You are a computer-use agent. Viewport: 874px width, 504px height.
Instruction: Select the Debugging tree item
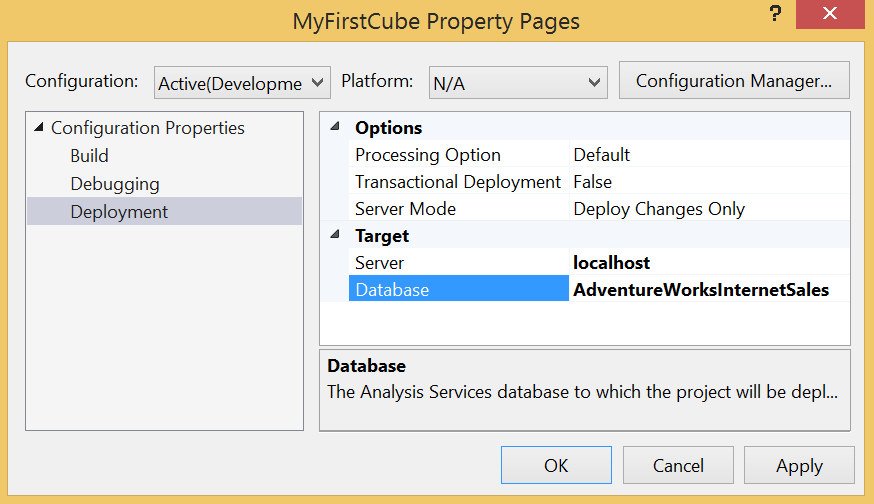114,184
